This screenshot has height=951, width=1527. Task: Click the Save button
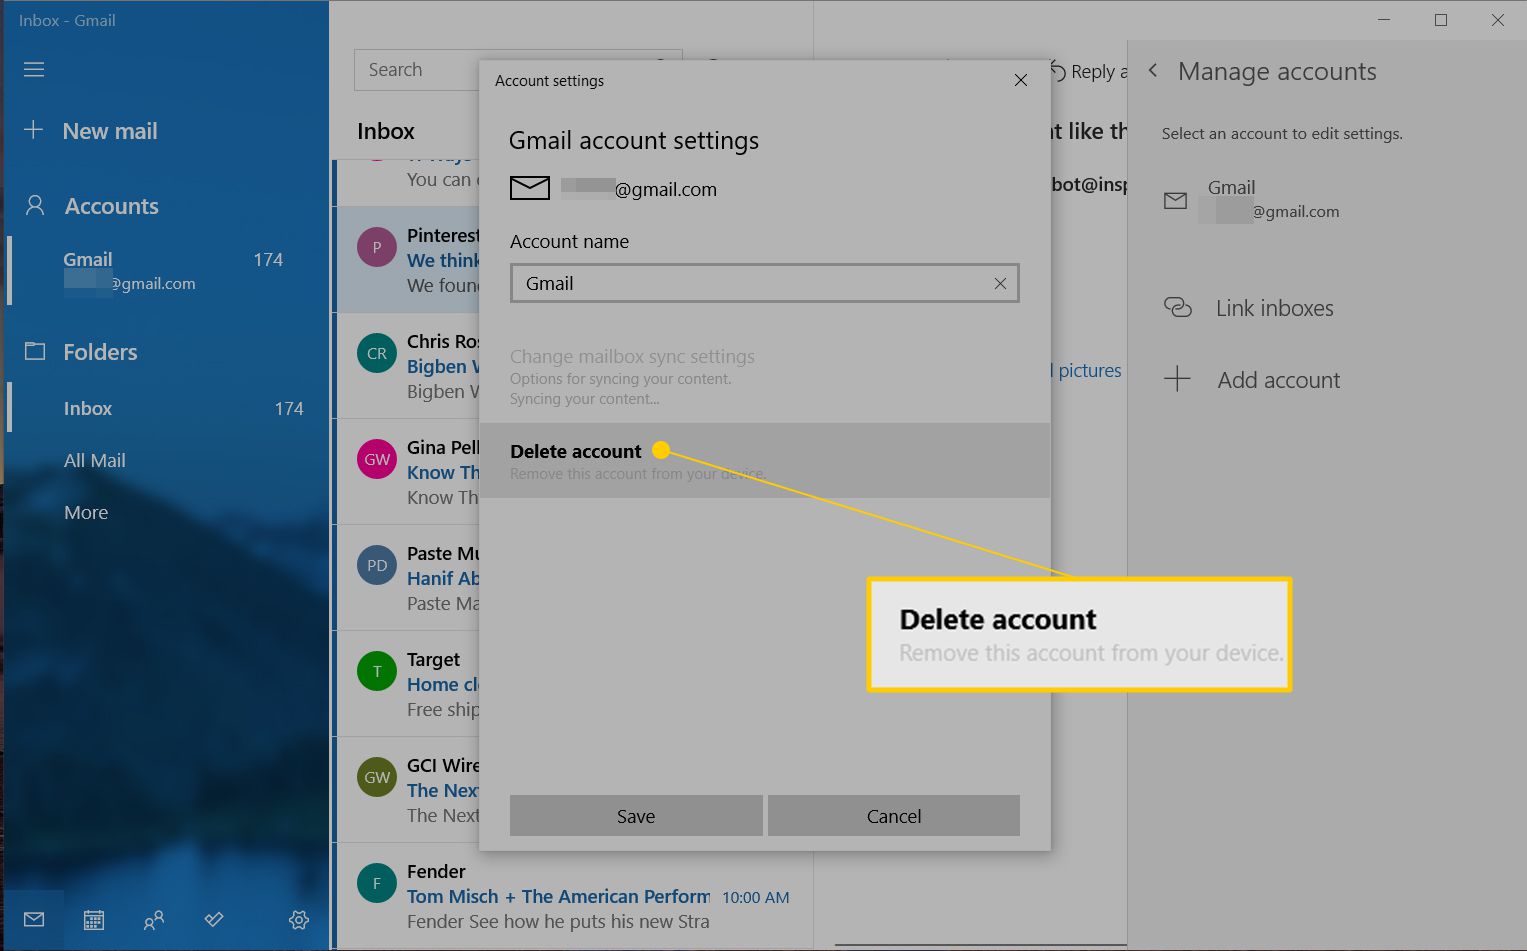point(636,816)
